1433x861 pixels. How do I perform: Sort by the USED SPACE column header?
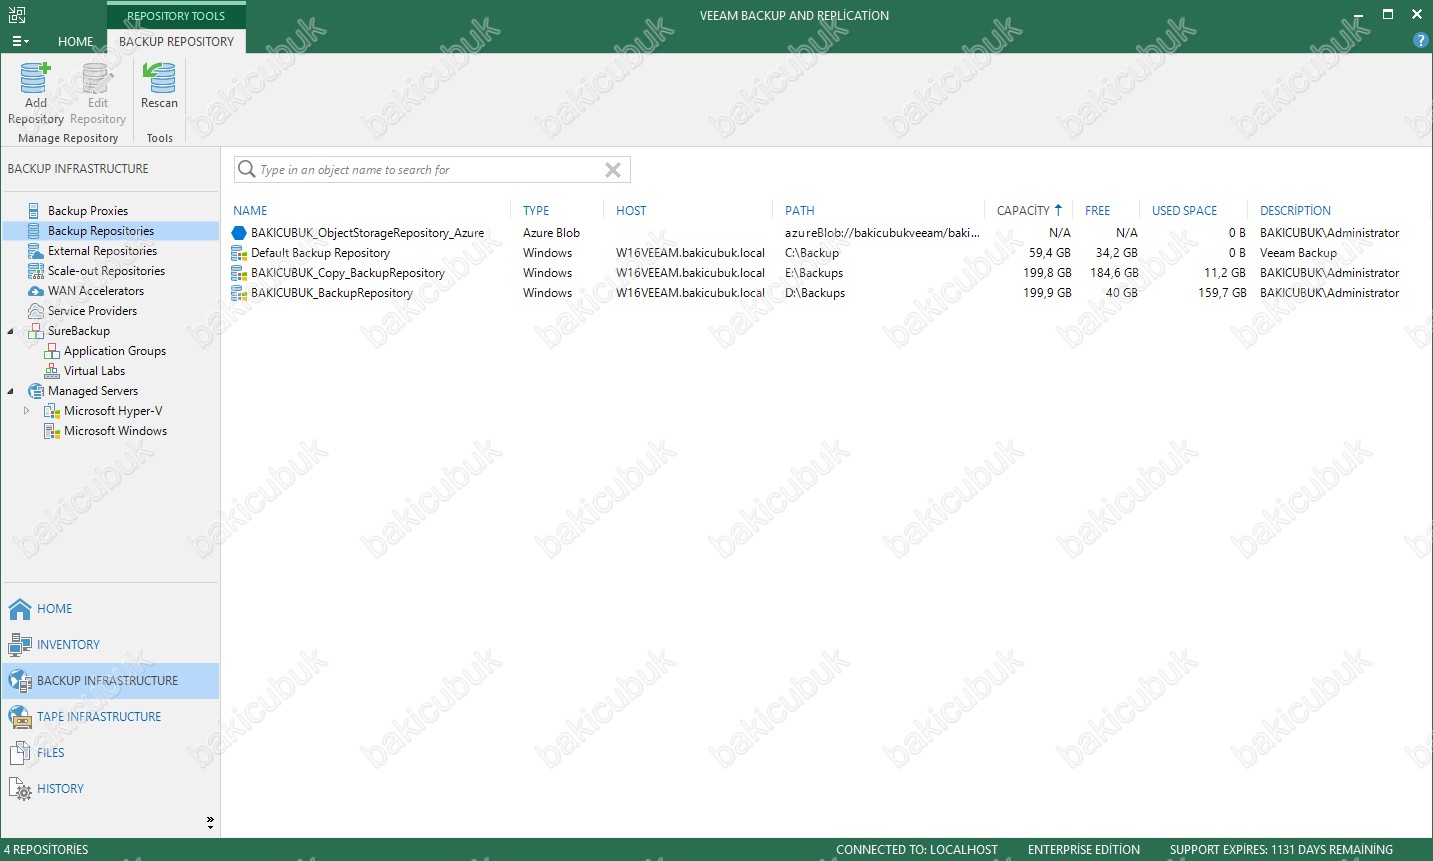coord(1184,211)
